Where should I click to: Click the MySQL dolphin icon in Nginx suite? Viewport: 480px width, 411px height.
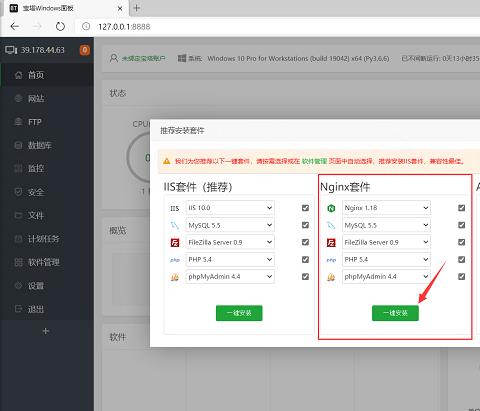pyautogui.click(x=331, y=225)
